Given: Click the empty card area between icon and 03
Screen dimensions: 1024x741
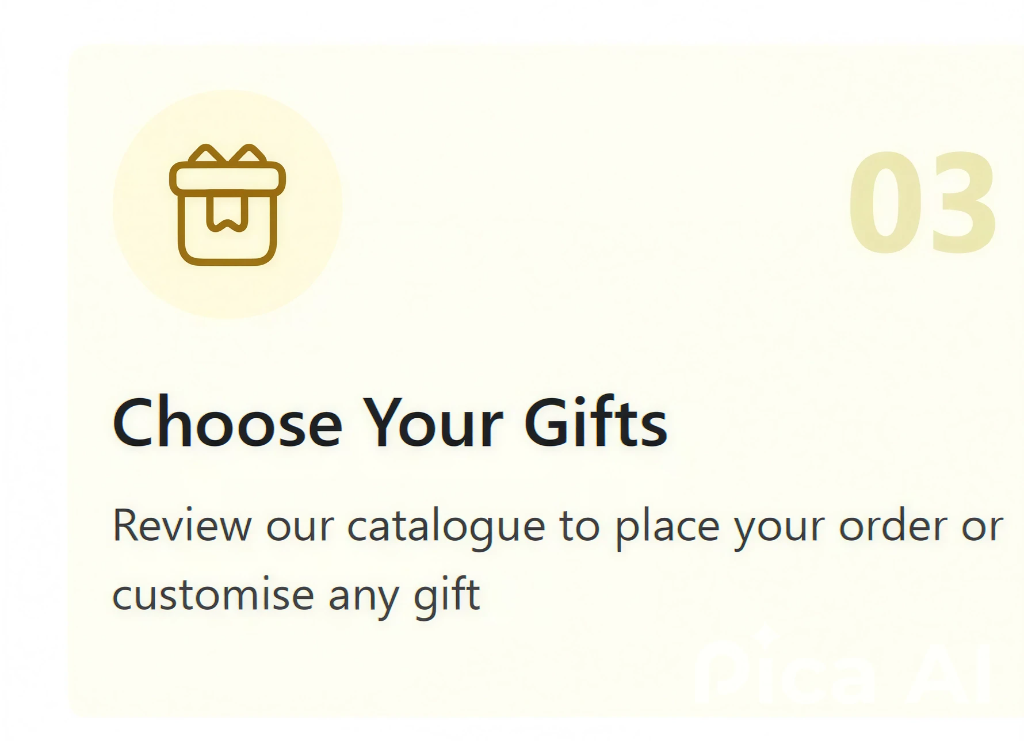Looking at the screenshot, I should (590, 205).
